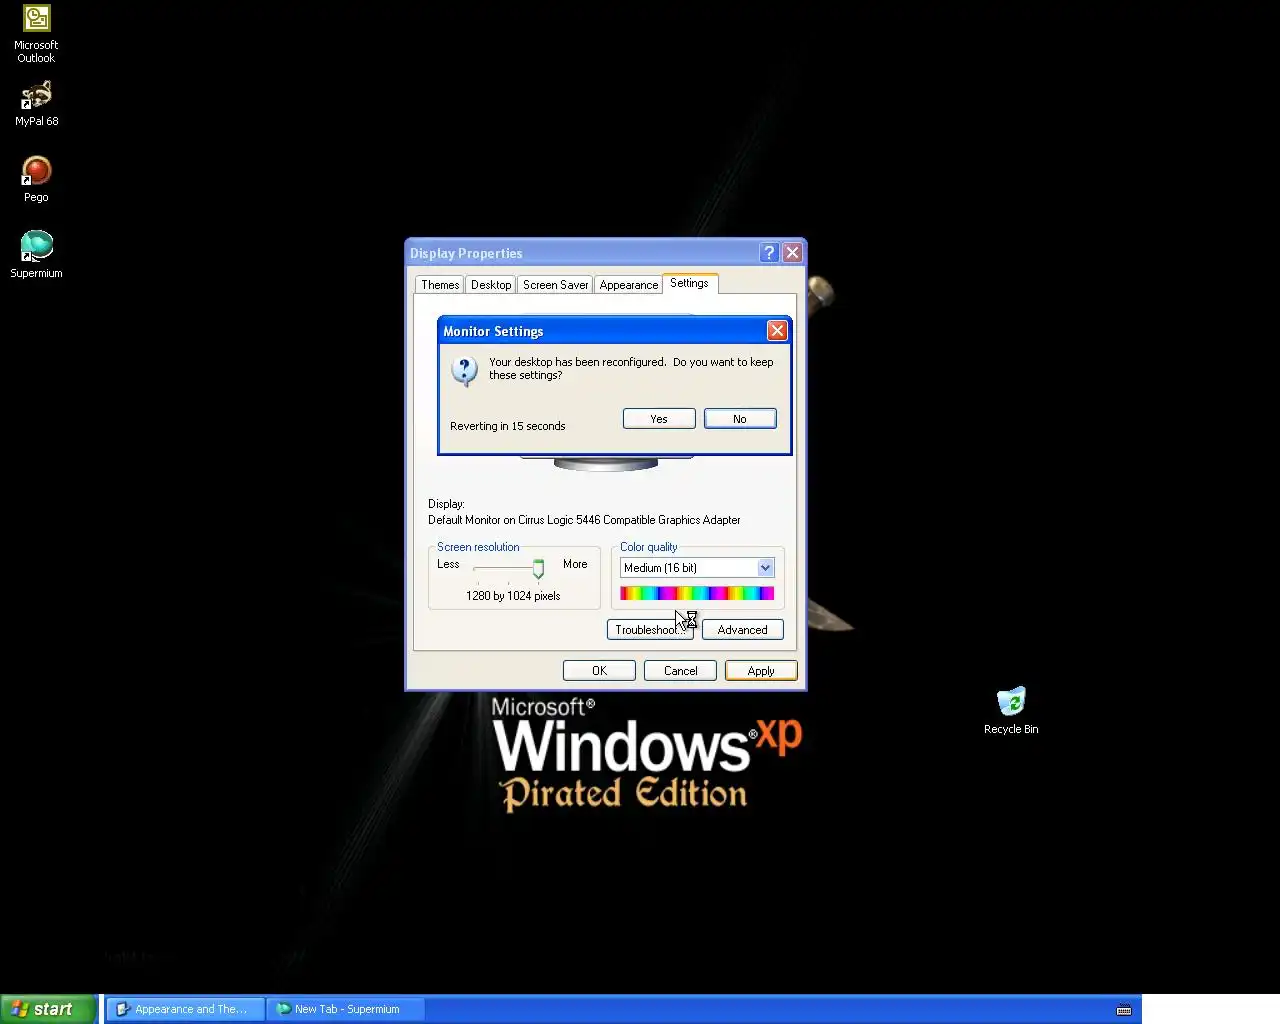The width and height of the screenshot is (1280, 1024).
Task: Select the Supermium desktop shortcut
Action: [36, 255]
